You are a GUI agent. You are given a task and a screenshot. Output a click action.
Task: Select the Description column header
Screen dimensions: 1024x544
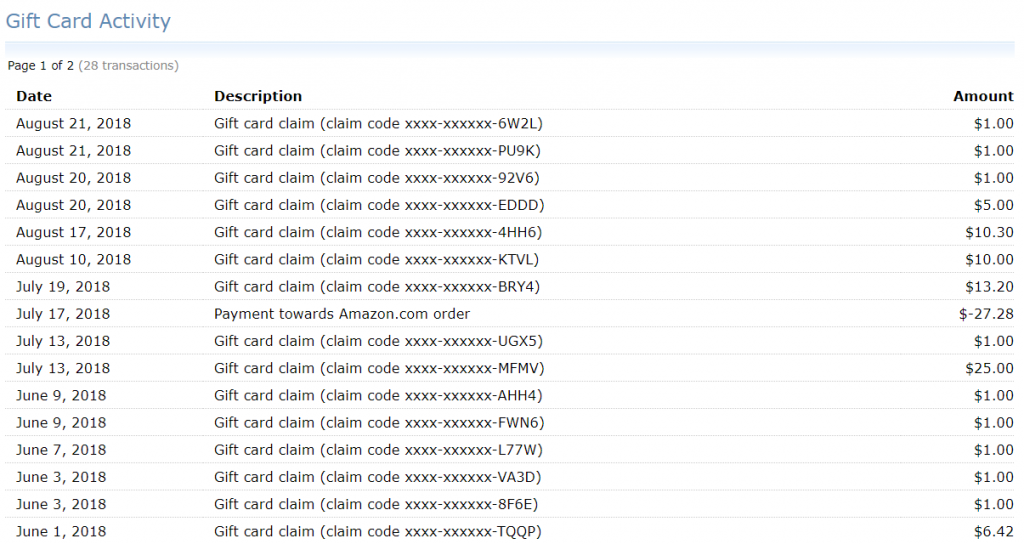click(258, 96)
